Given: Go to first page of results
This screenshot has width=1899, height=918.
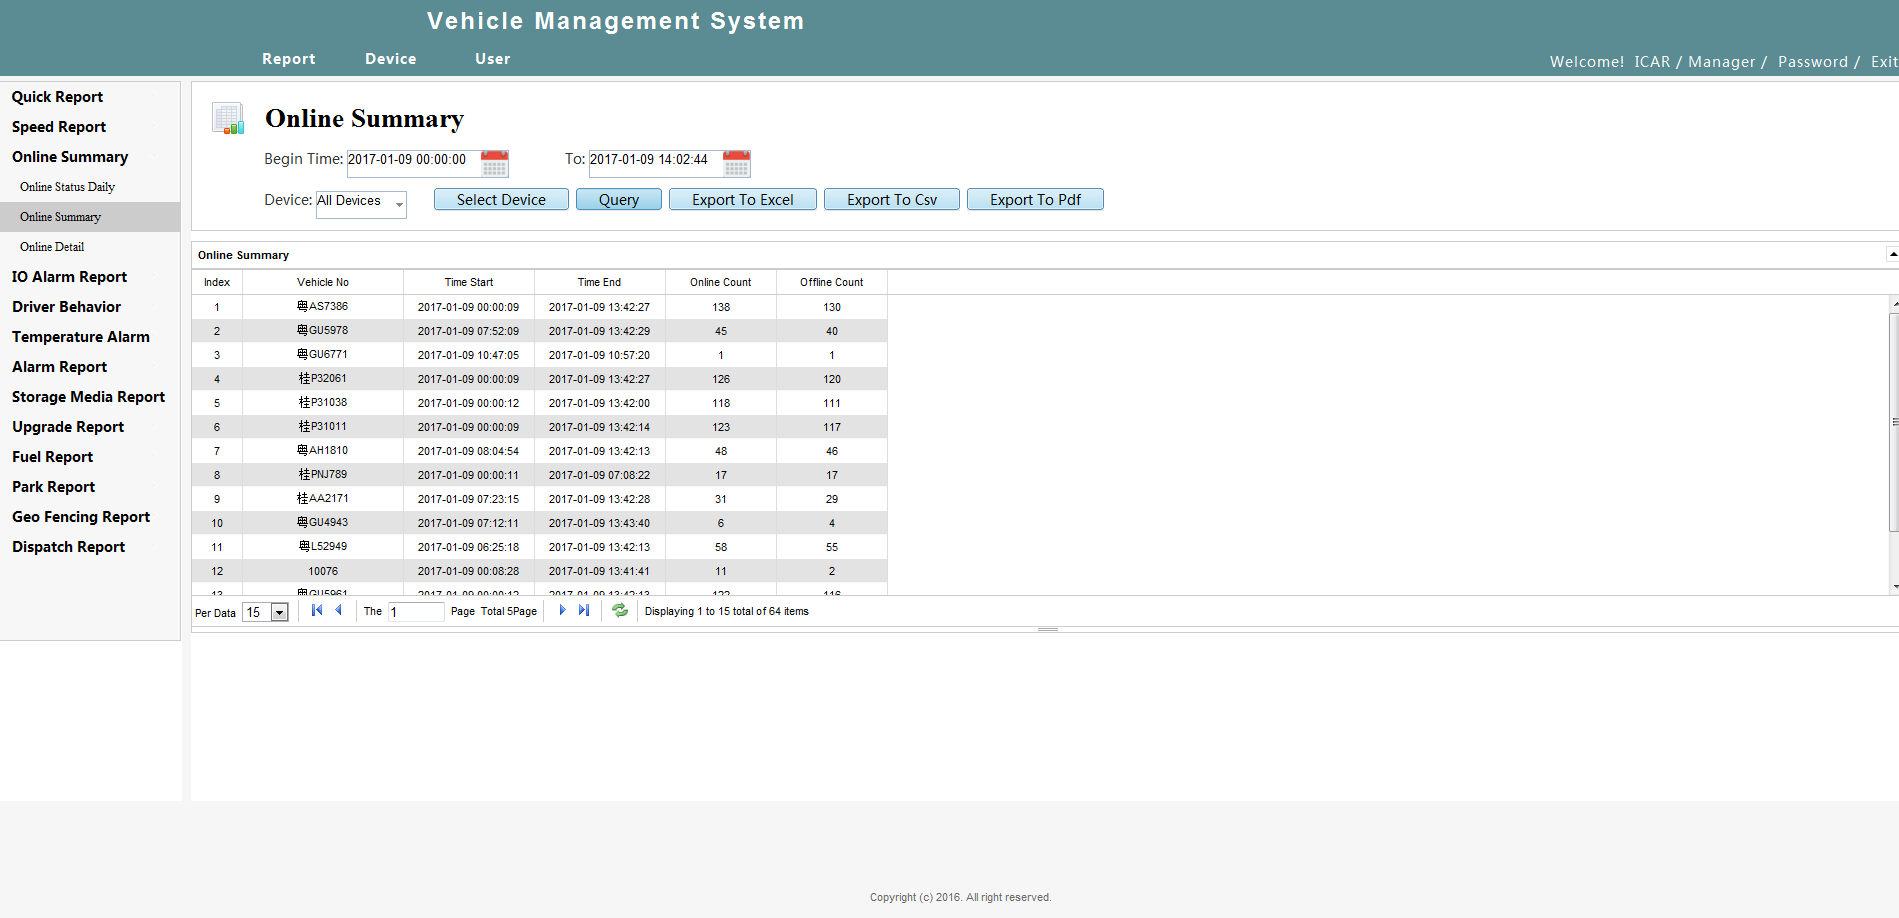Looking at the screenshot, I should pos(317,611).
